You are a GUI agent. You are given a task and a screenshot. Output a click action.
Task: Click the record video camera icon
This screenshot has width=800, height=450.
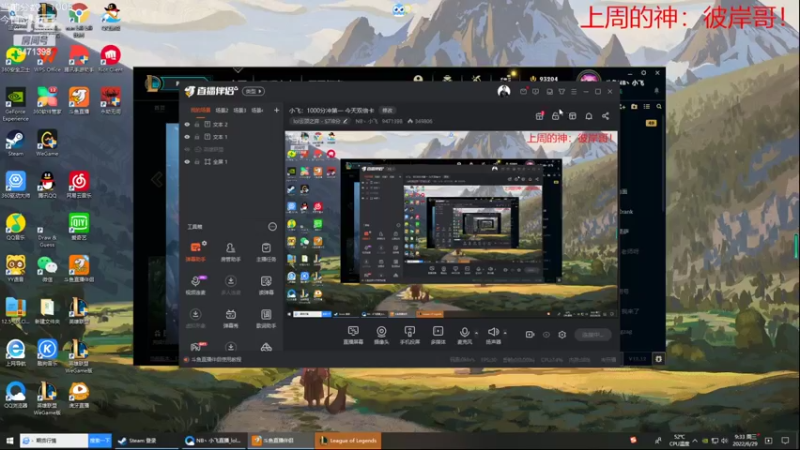coord(530,335)
